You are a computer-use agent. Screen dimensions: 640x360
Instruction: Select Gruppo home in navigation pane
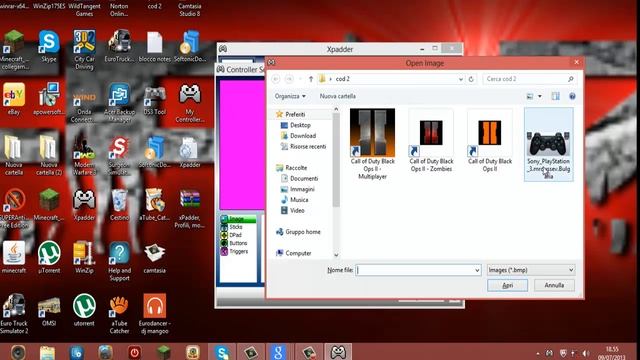[x=302, y=232]
